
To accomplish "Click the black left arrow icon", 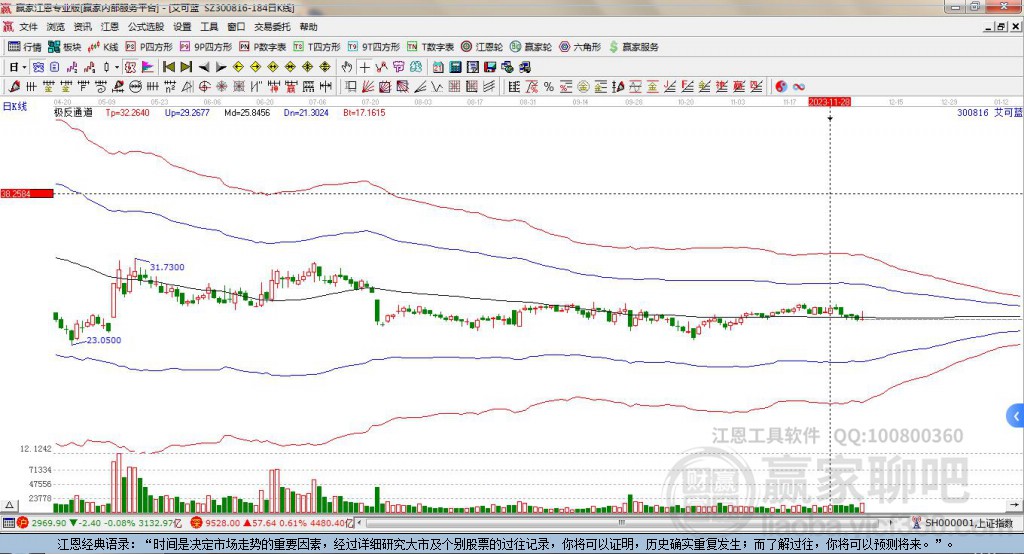I will 204,67.
